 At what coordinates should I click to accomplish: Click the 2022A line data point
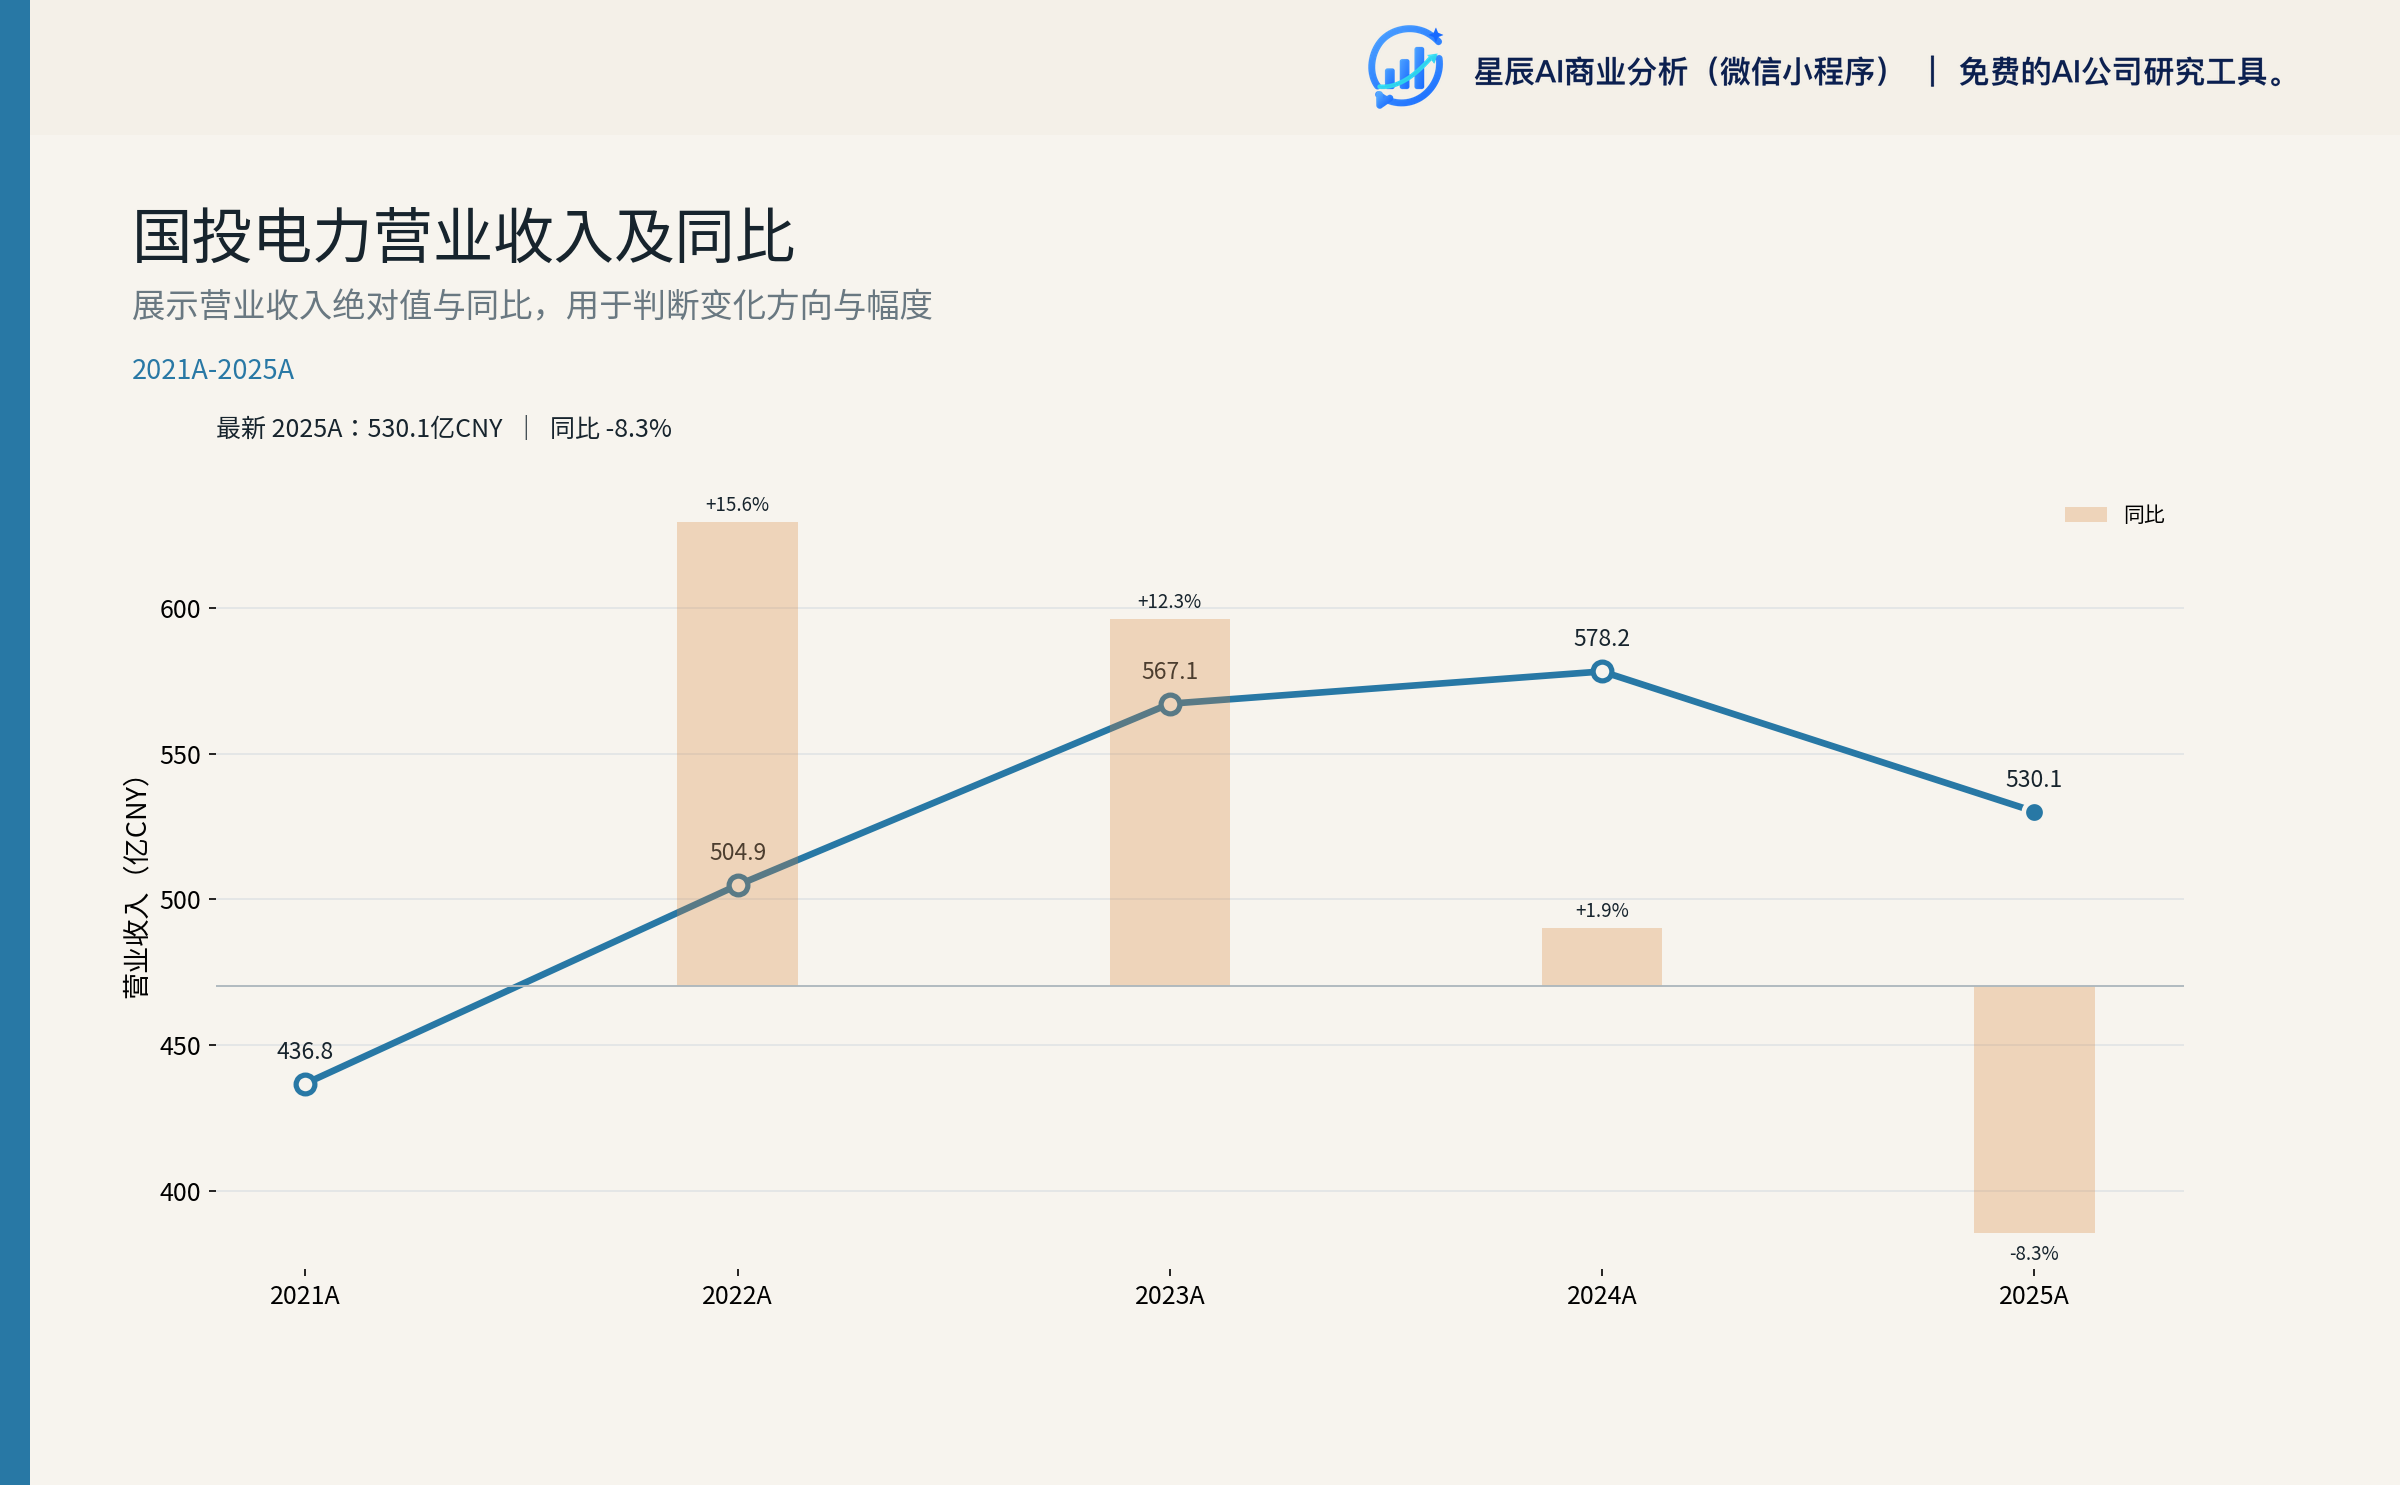pyautogui.click(x=738, y=885)
